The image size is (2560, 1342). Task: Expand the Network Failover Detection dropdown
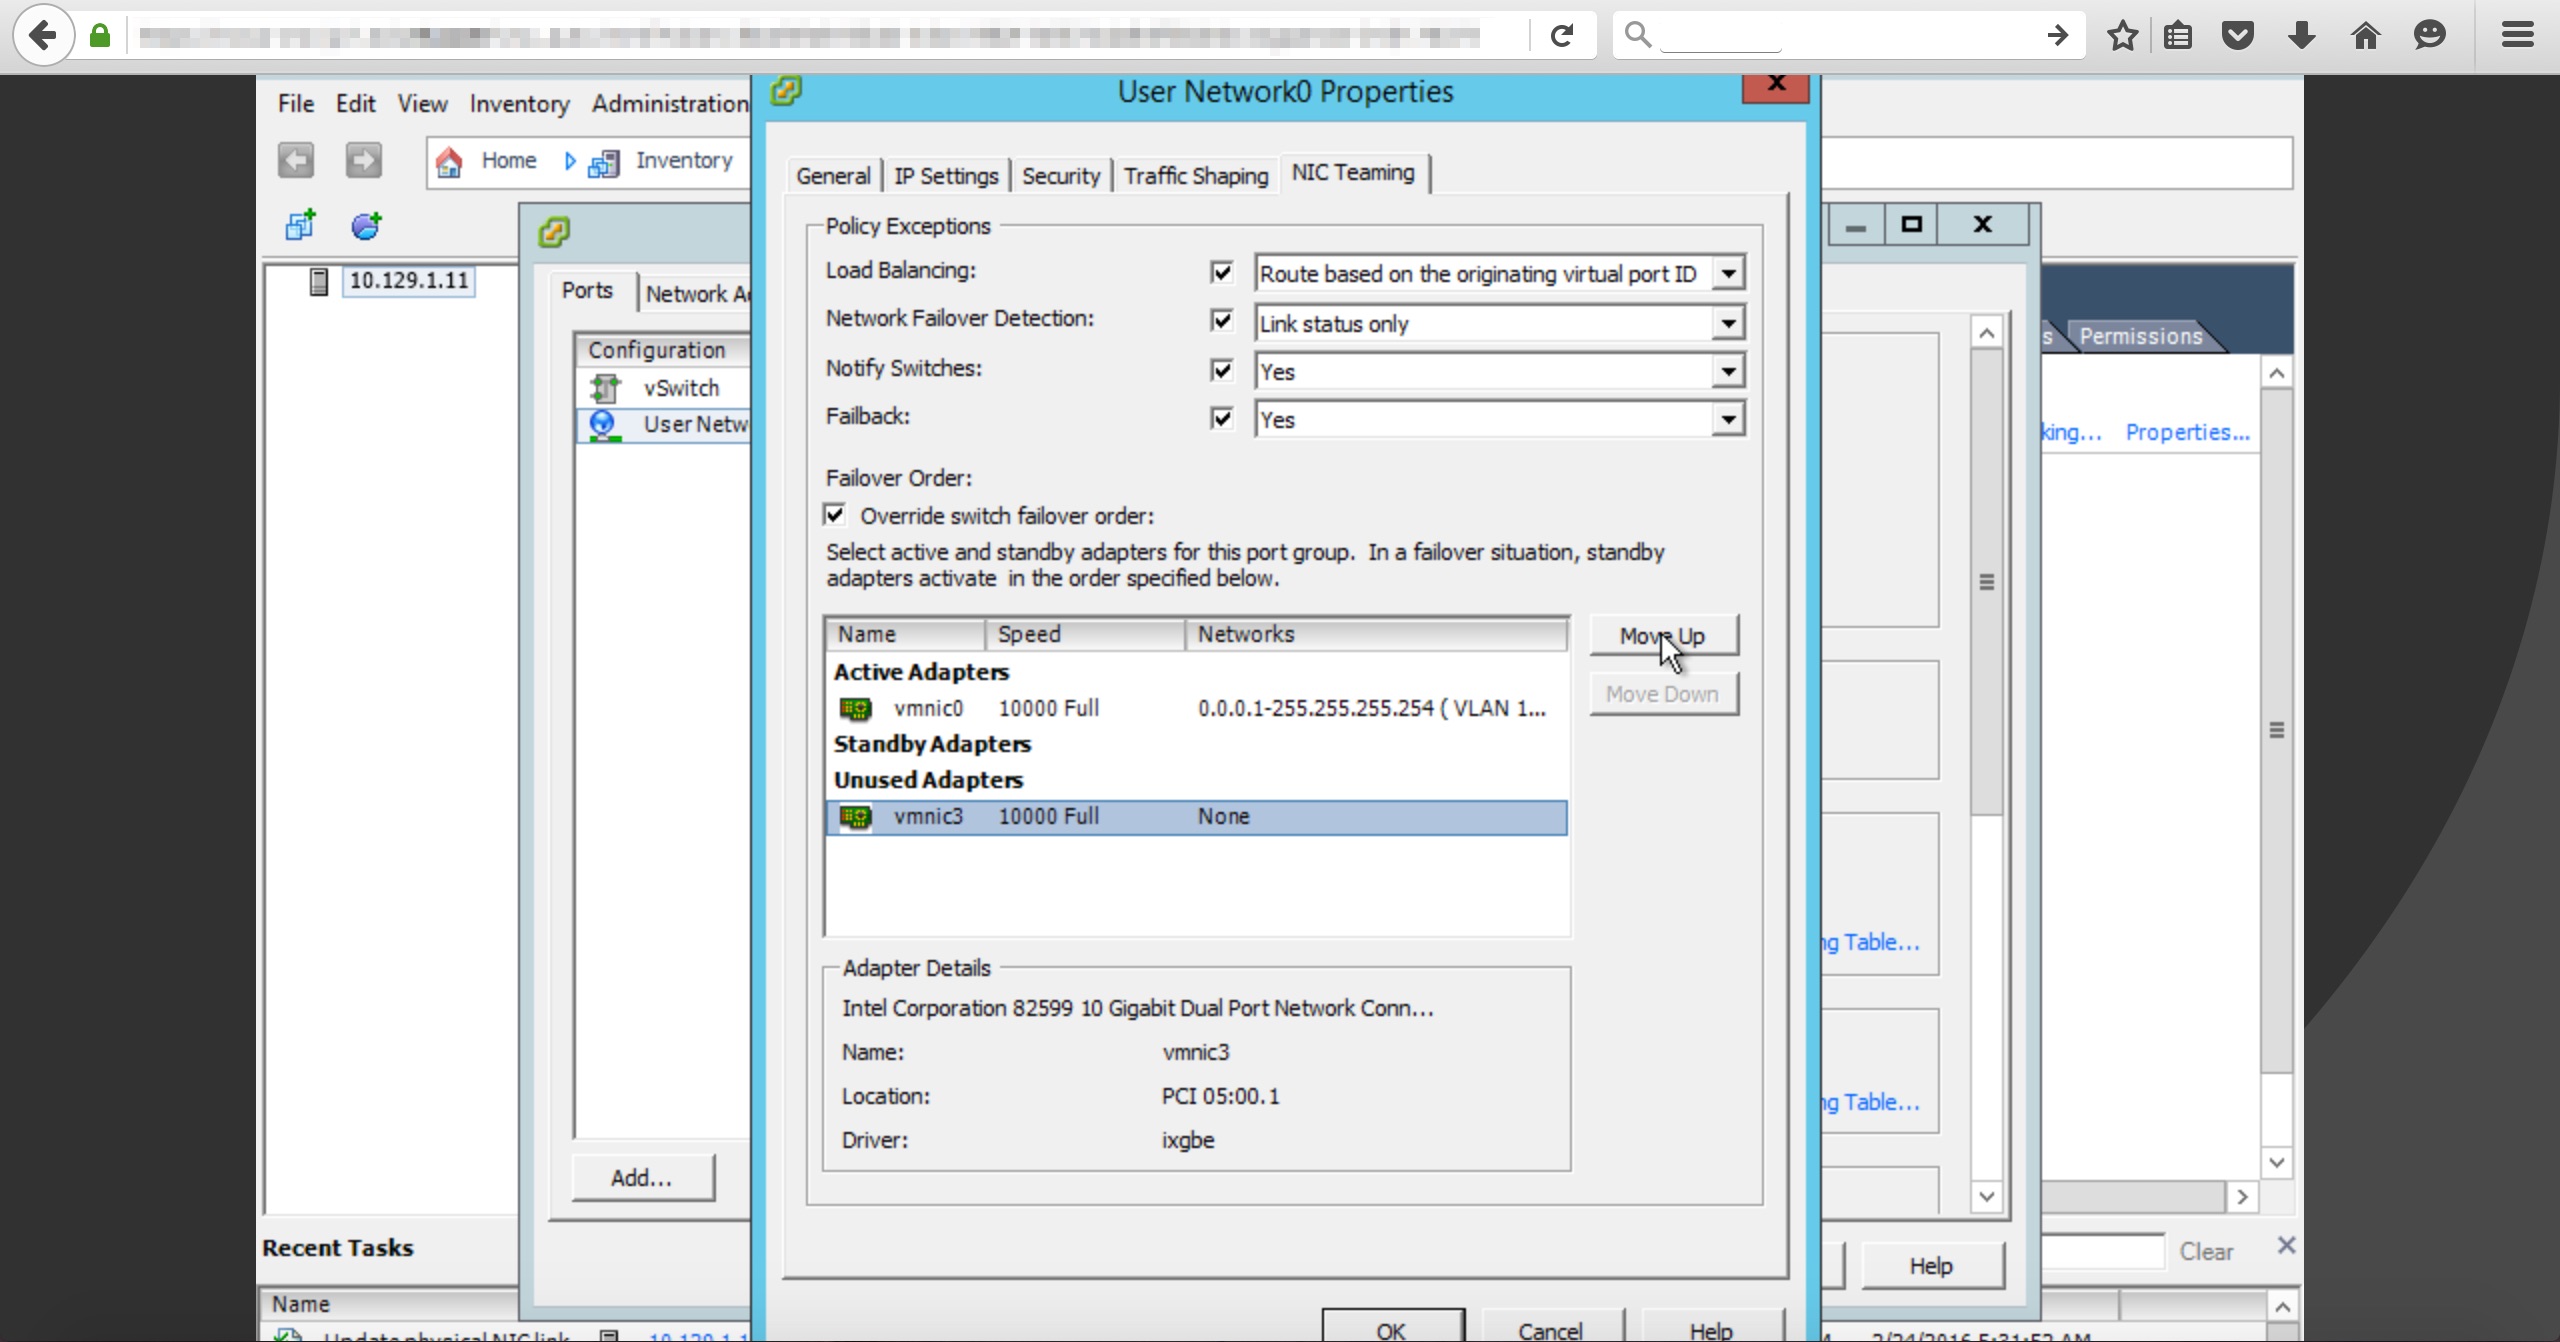tap(1728, 323)
